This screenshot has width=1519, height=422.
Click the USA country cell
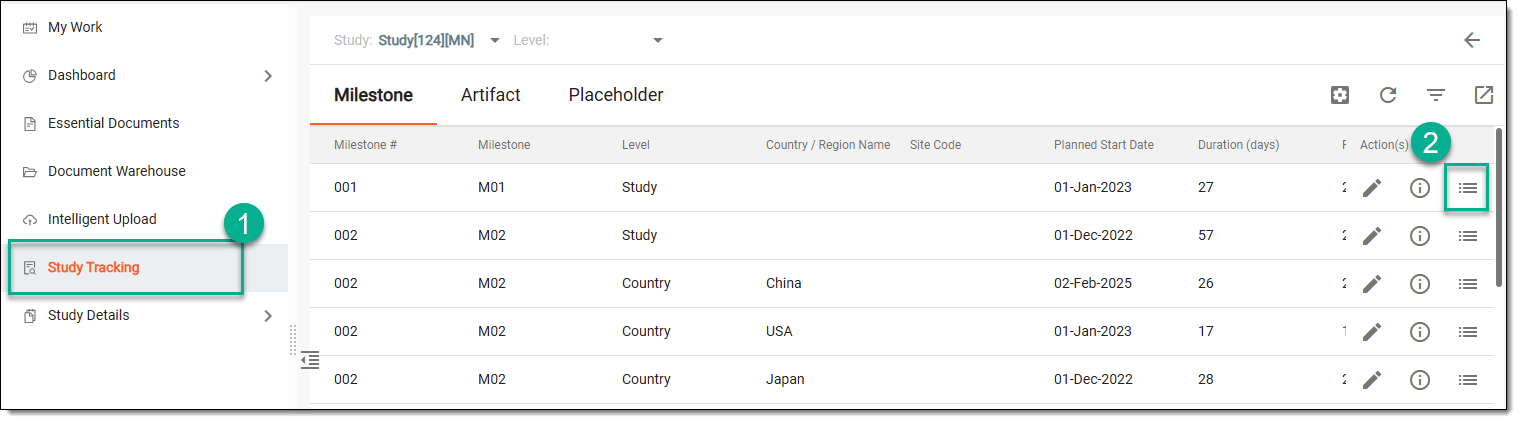pos(779,332)
